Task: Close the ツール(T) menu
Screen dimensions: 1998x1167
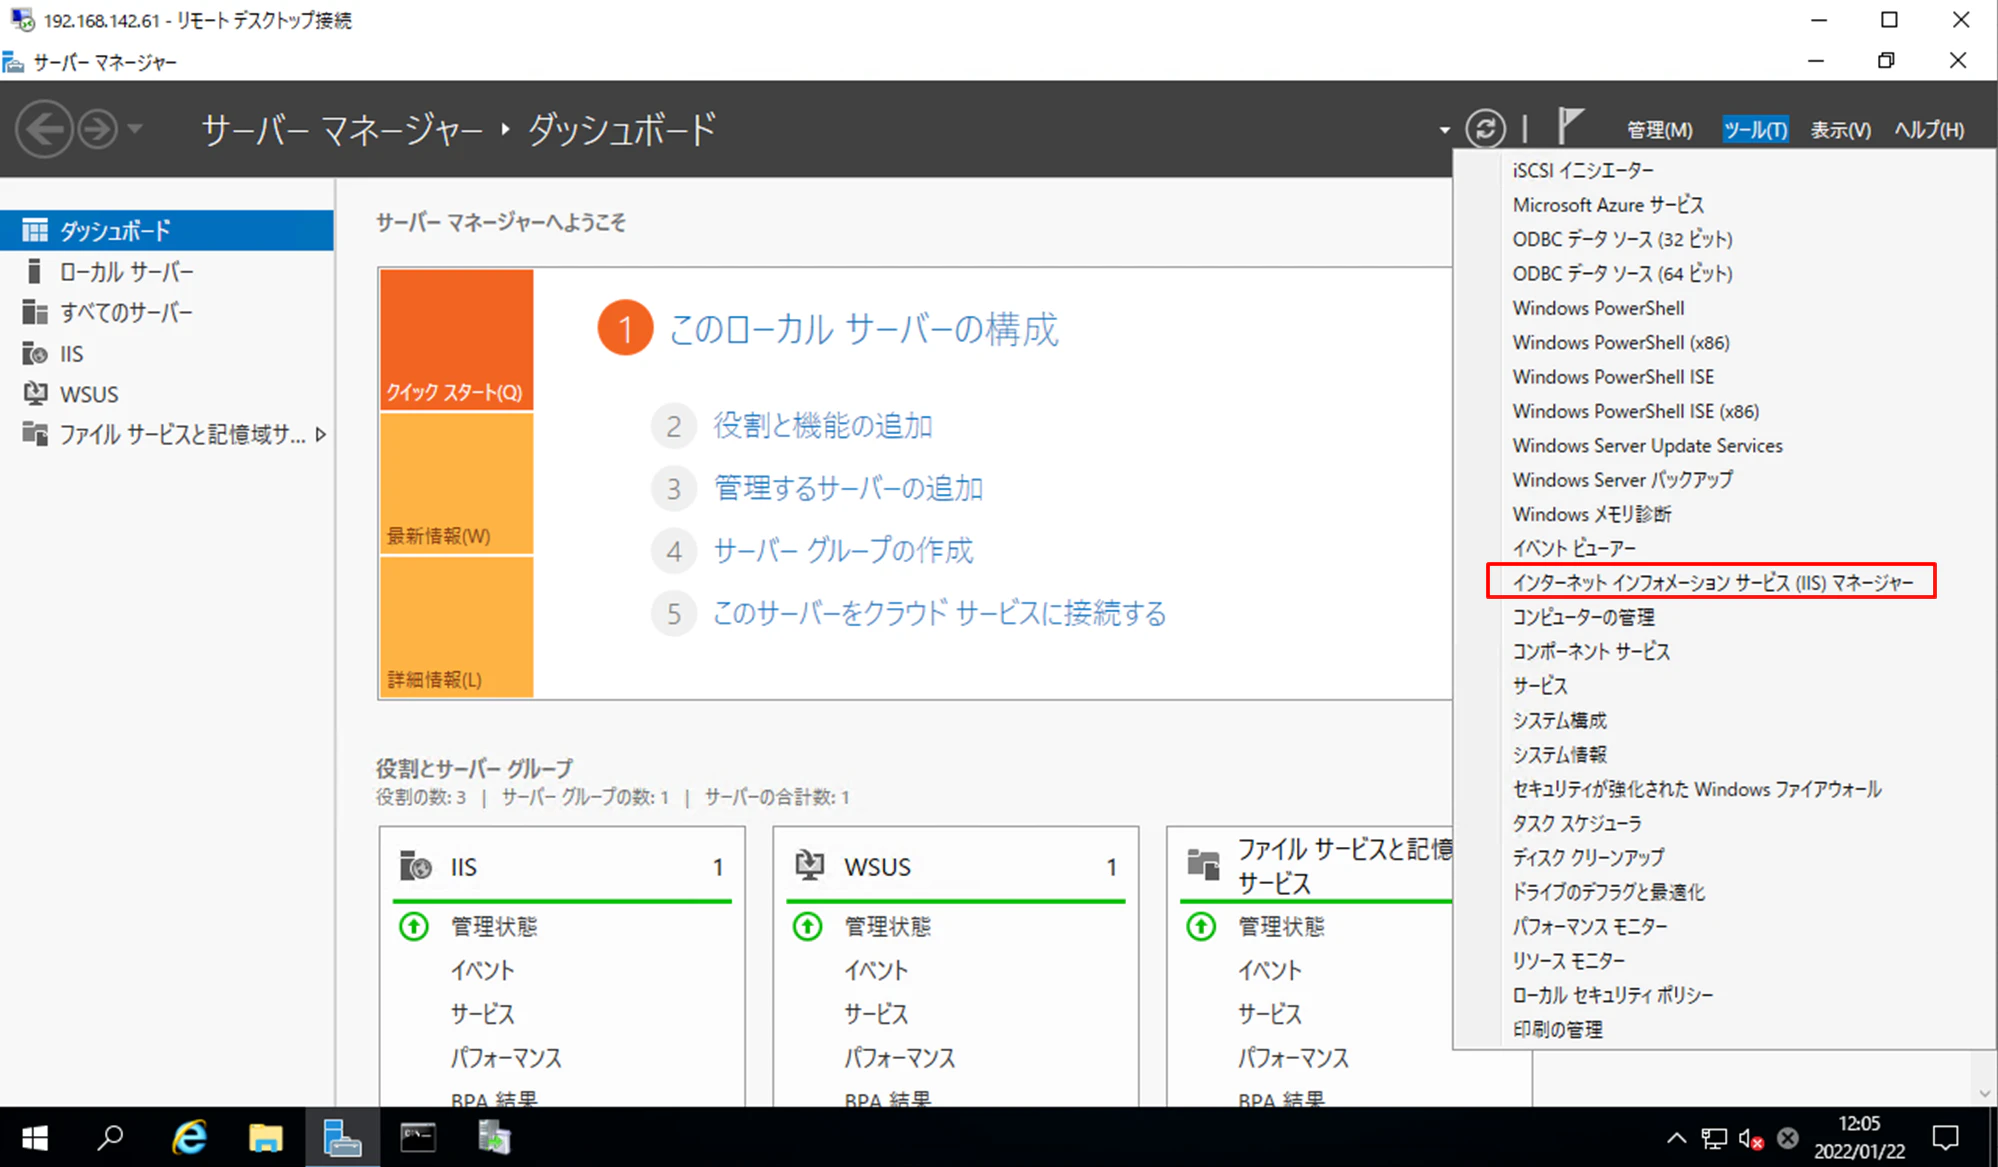Action: coord(1755,130)
